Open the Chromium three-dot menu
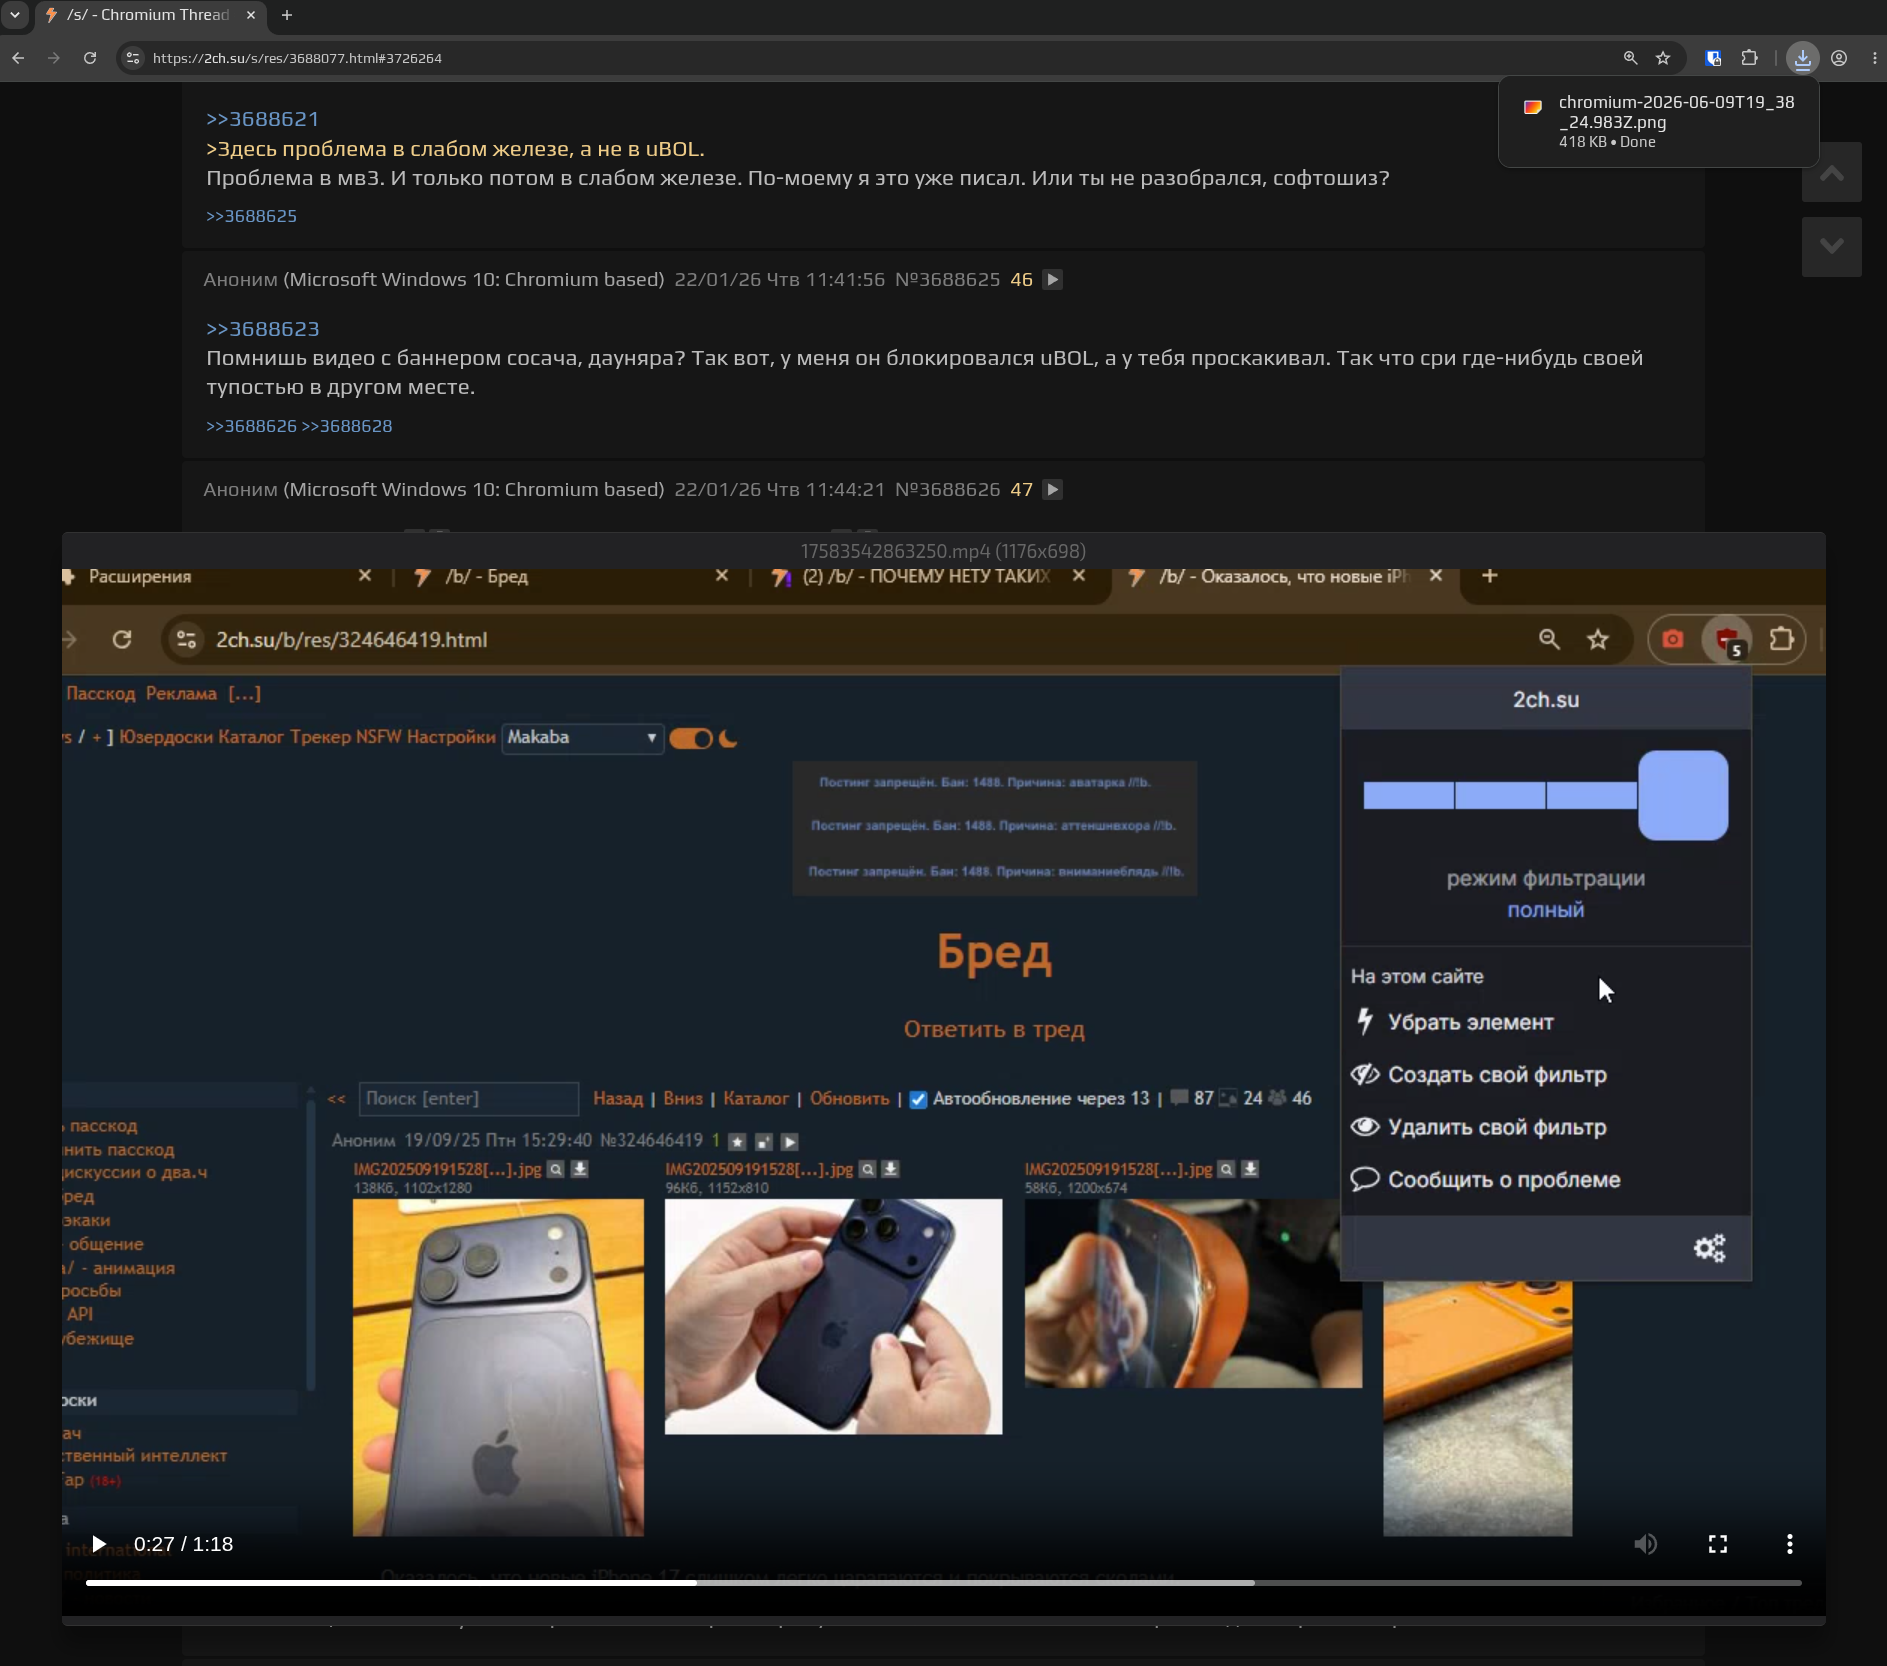This screenshot has height=1666, width=1887. 1874,58
